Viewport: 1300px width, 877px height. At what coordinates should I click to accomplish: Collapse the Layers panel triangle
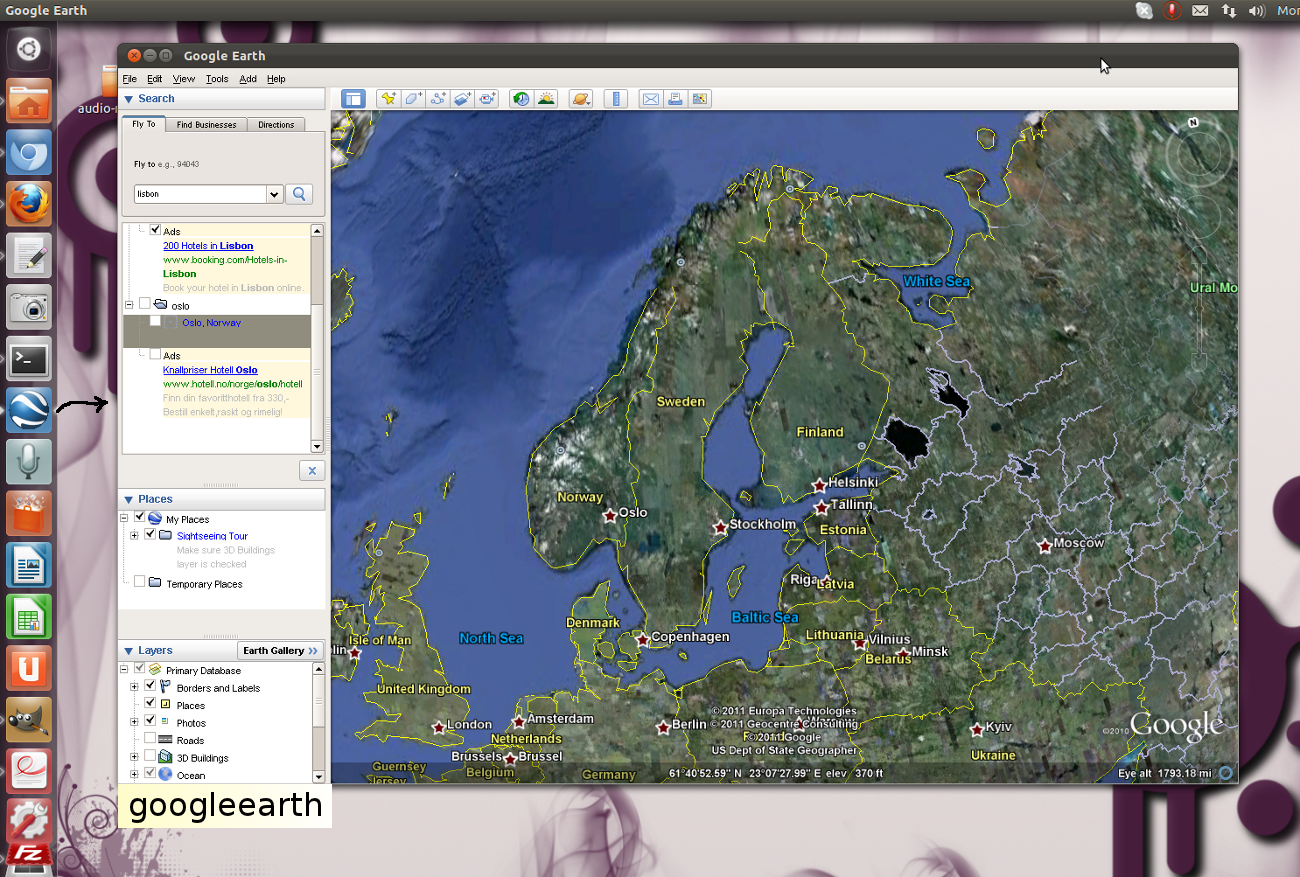(x=129, y=651)
